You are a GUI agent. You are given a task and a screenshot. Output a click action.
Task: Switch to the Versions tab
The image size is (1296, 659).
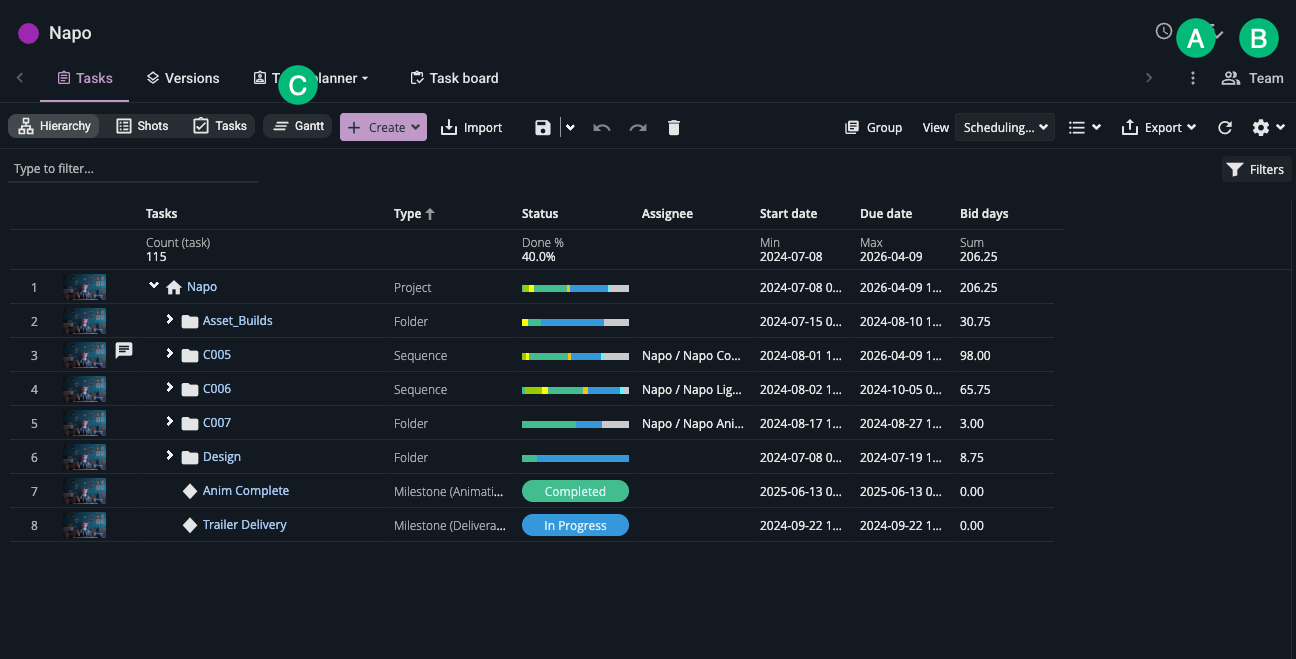[183, 78]
